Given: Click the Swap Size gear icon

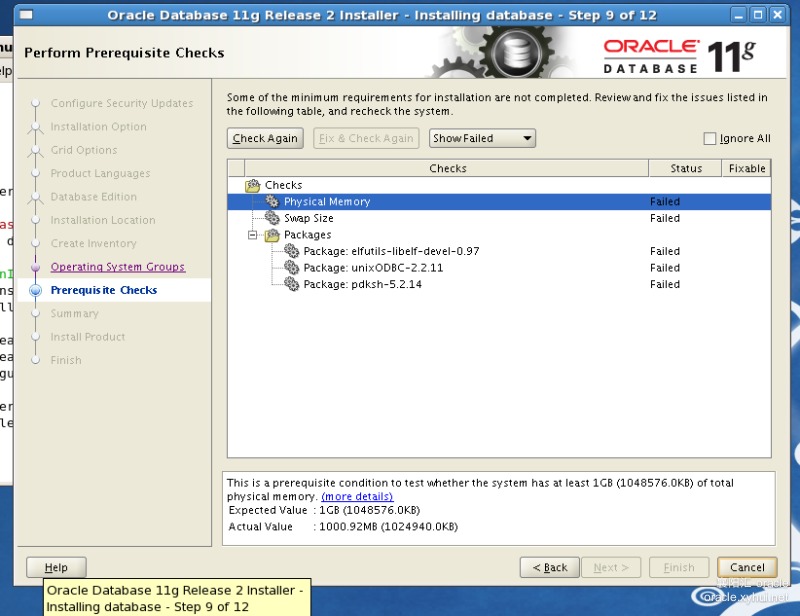Looking at the screenshot, I should (x=272, y=218).
